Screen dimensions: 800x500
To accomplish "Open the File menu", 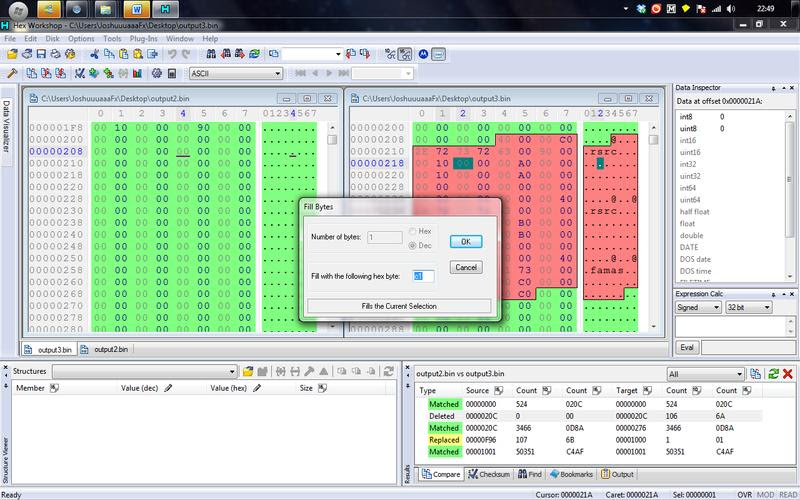I will [x=10, y=39].
